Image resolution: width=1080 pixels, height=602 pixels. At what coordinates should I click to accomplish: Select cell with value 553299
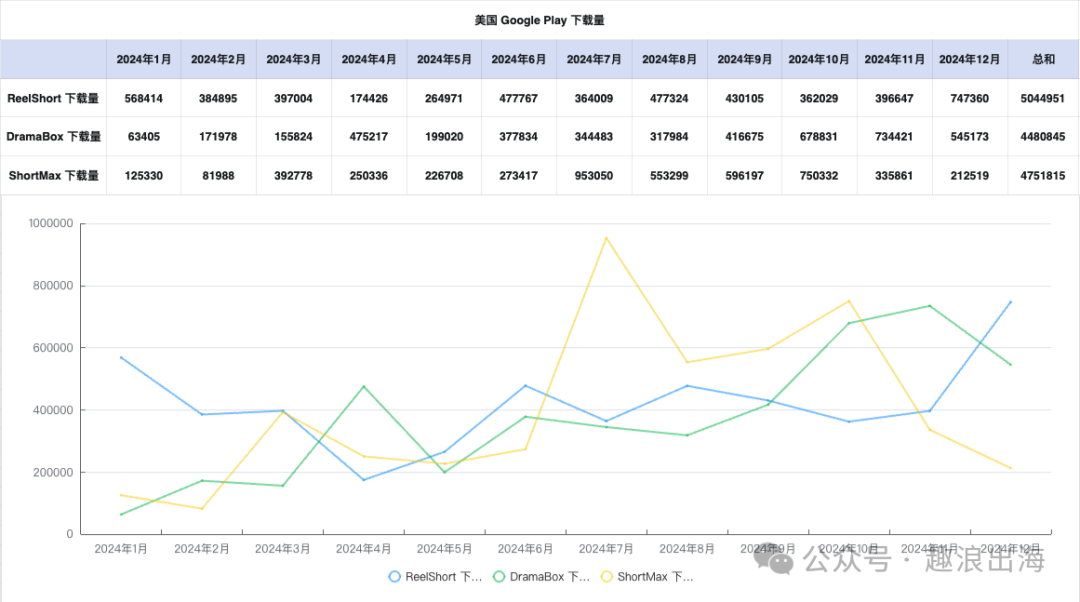coord(669,176)
